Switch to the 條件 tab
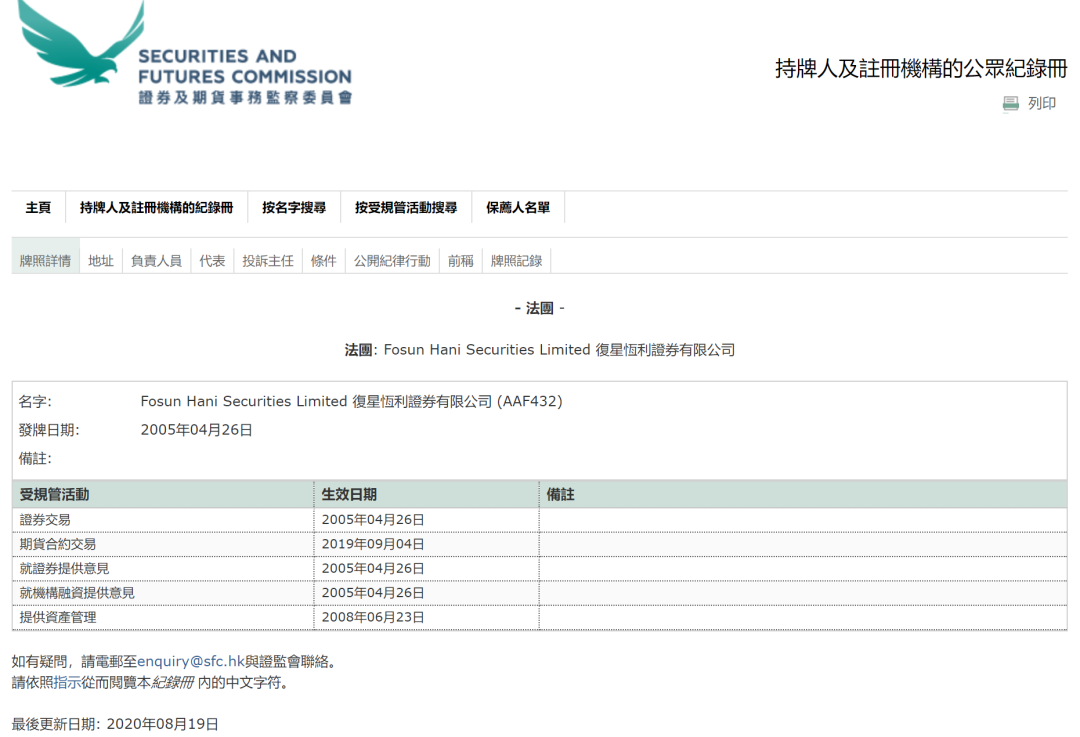This screenshot has width=1080, height=737. 323,258
